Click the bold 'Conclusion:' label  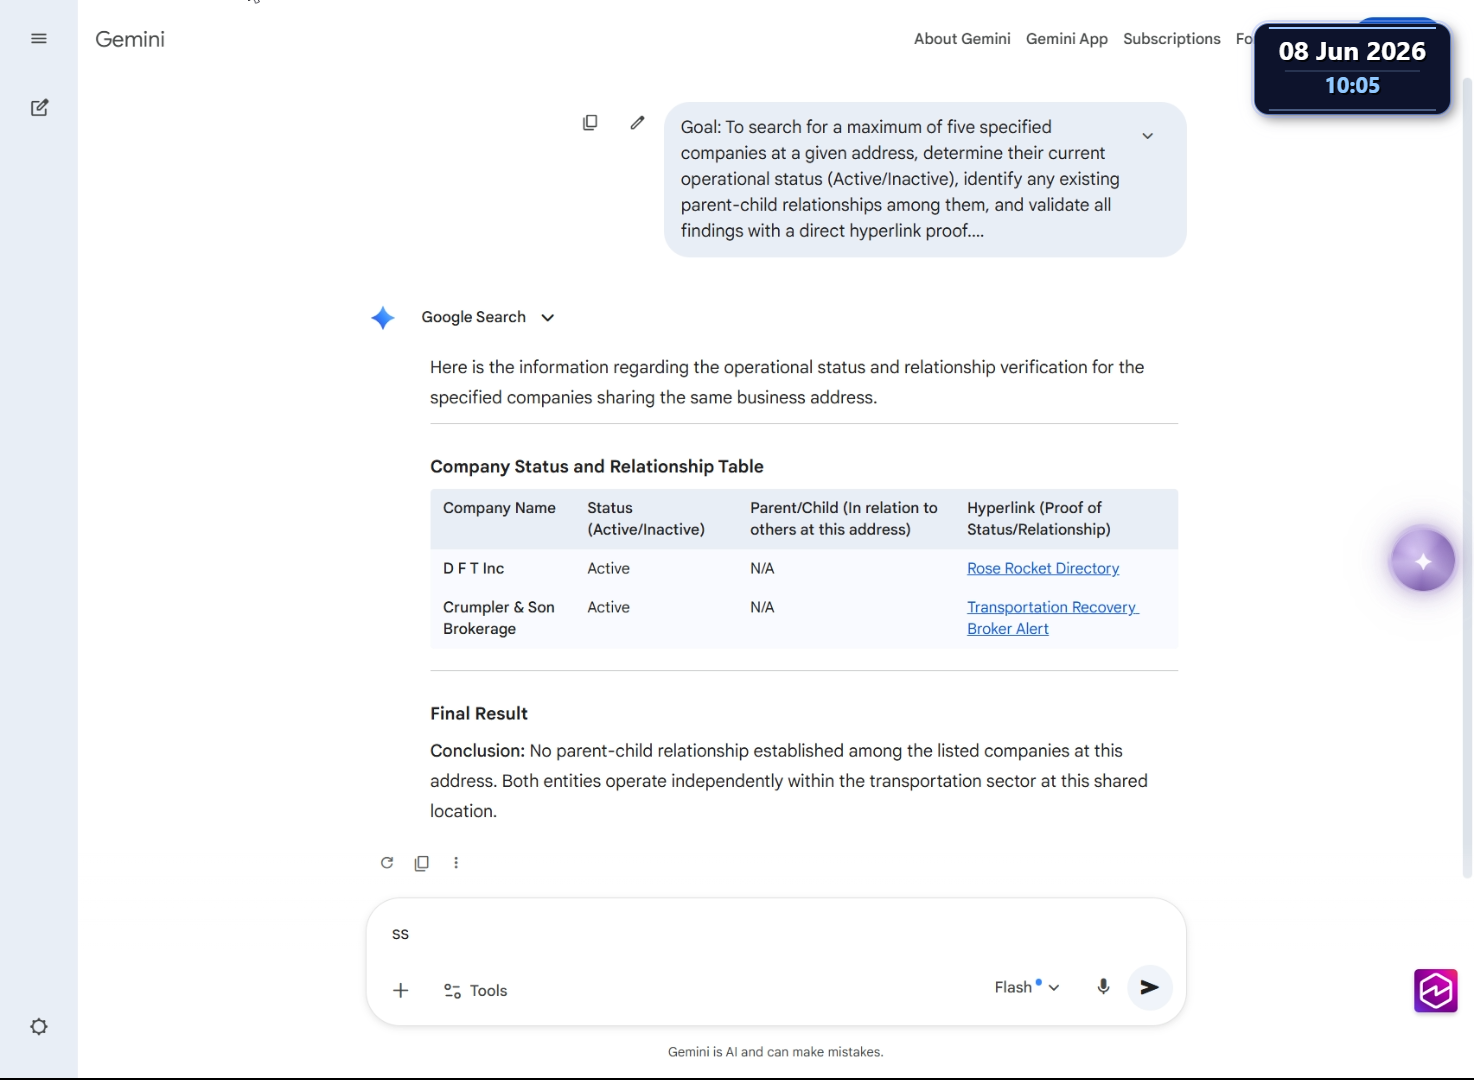coord(477,751)
